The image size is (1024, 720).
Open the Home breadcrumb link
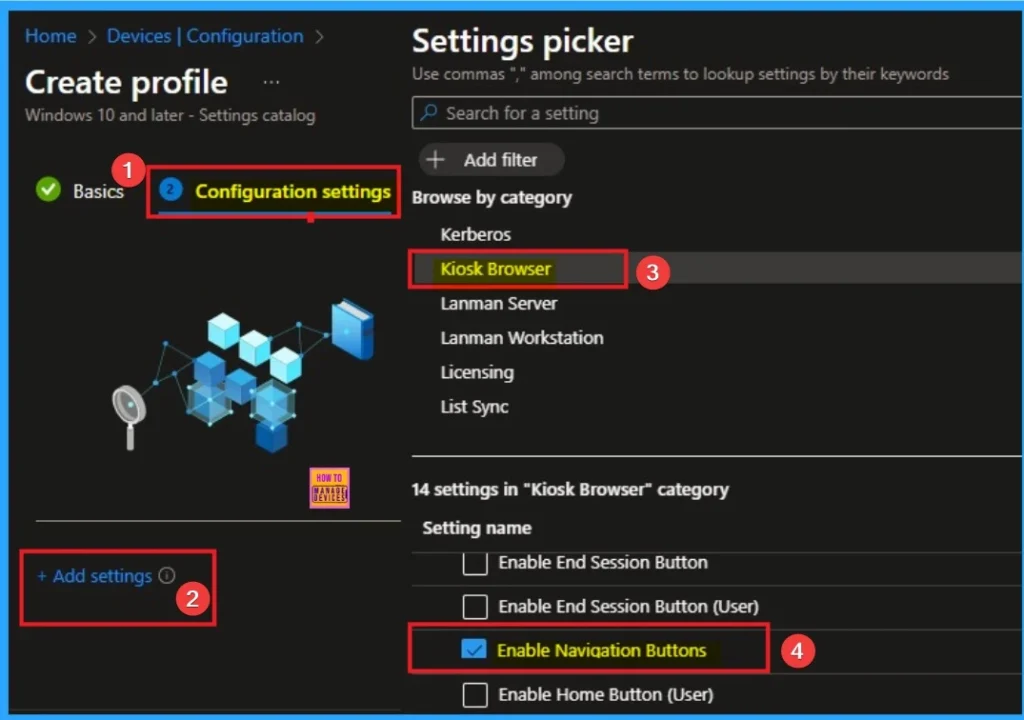[x=50, y=36]
